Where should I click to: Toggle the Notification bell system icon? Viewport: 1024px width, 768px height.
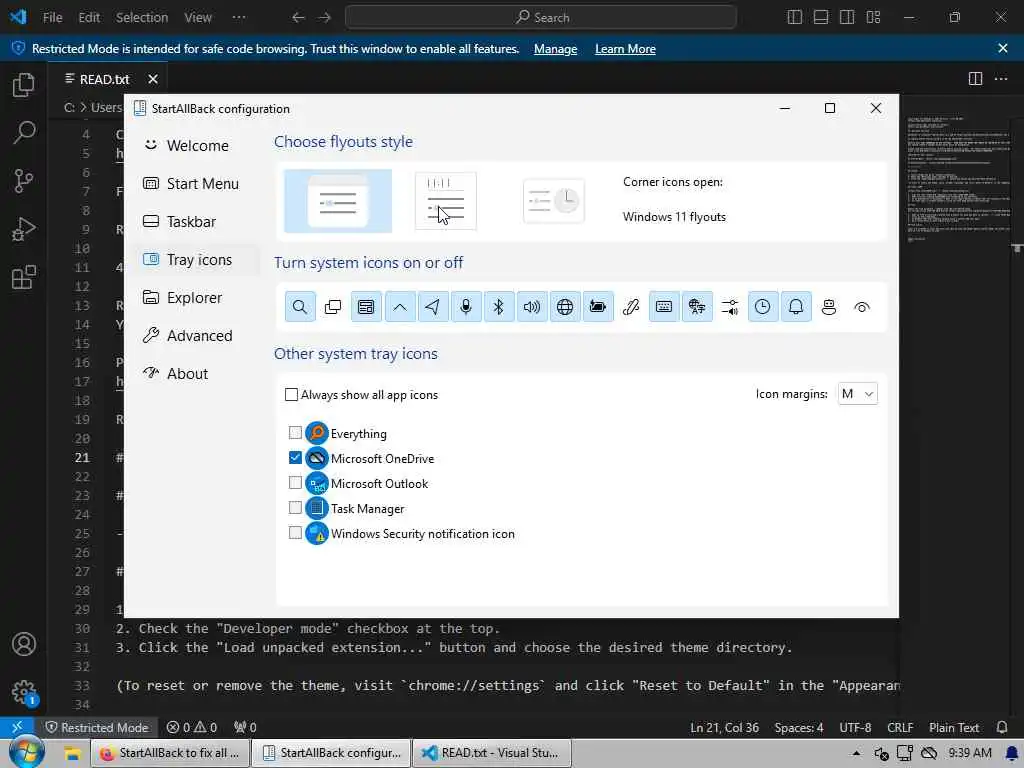tap(796, 307)
